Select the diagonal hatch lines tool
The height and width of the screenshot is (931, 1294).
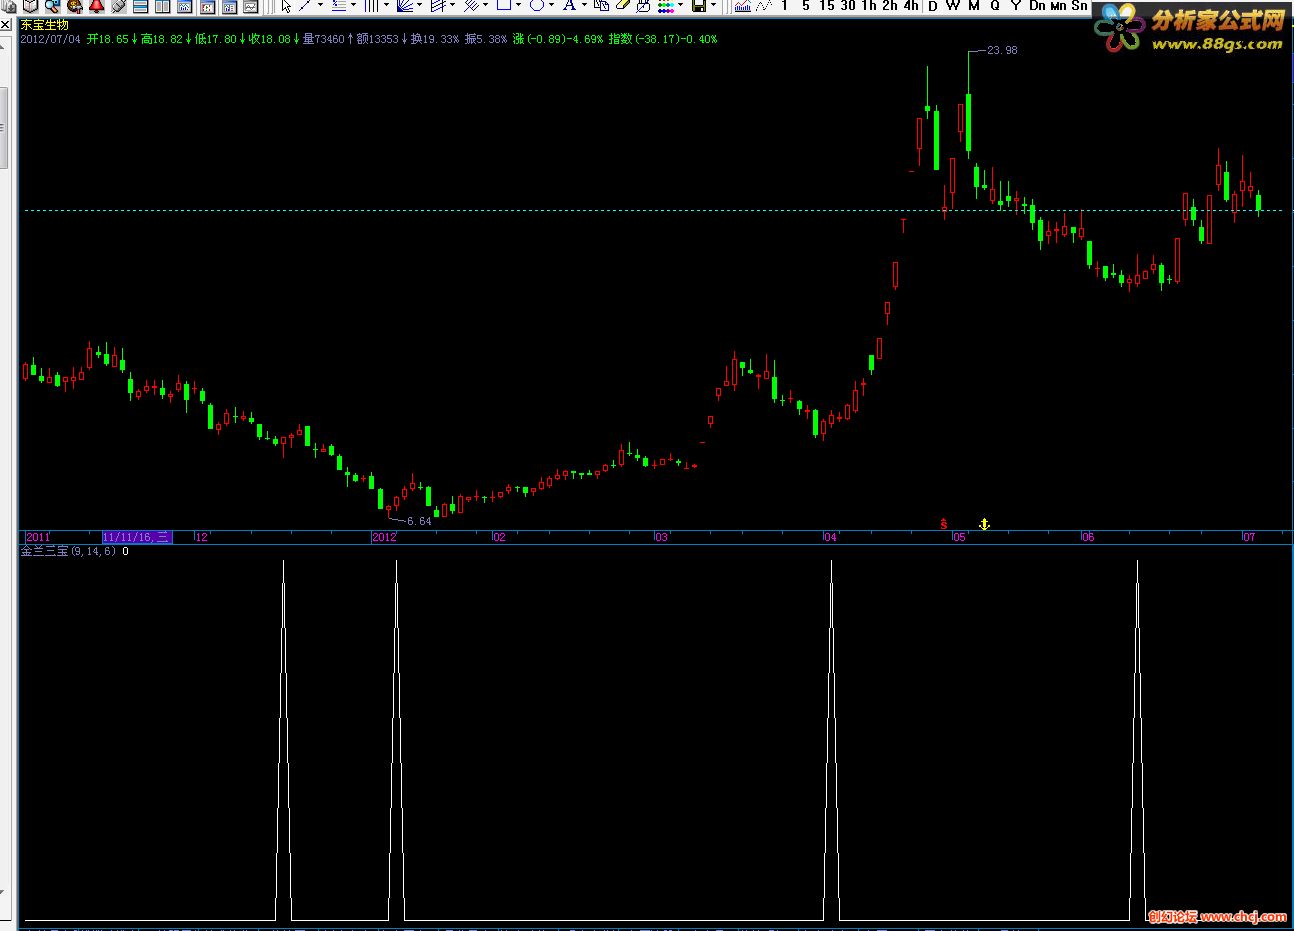pyautogui.click(x=470, y=5)
